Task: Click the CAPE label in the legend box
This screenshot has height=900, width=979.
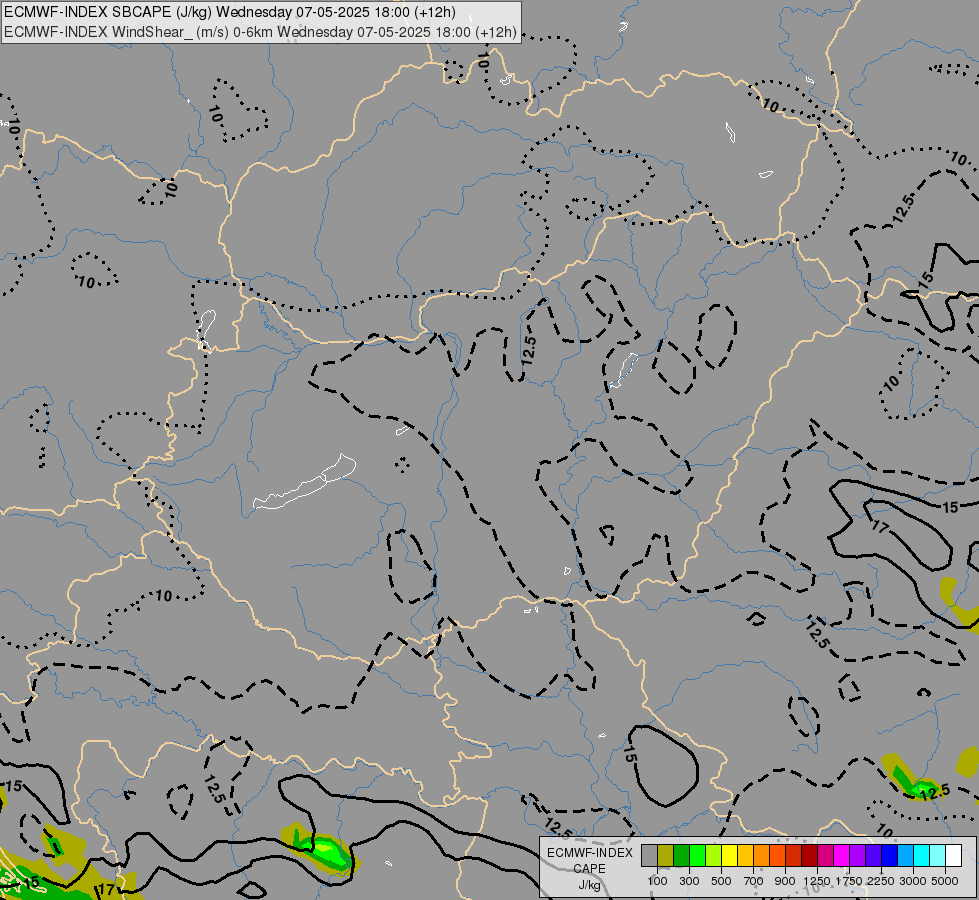Action: click(x=589, y=869)
